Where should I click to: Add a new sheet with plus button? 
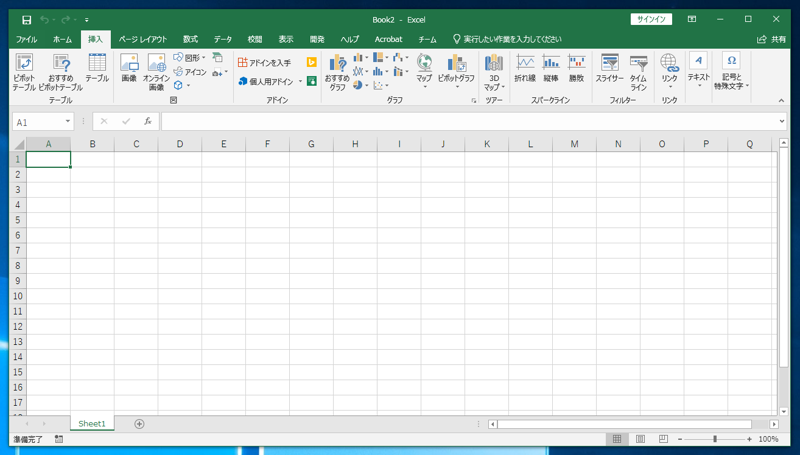139,424
